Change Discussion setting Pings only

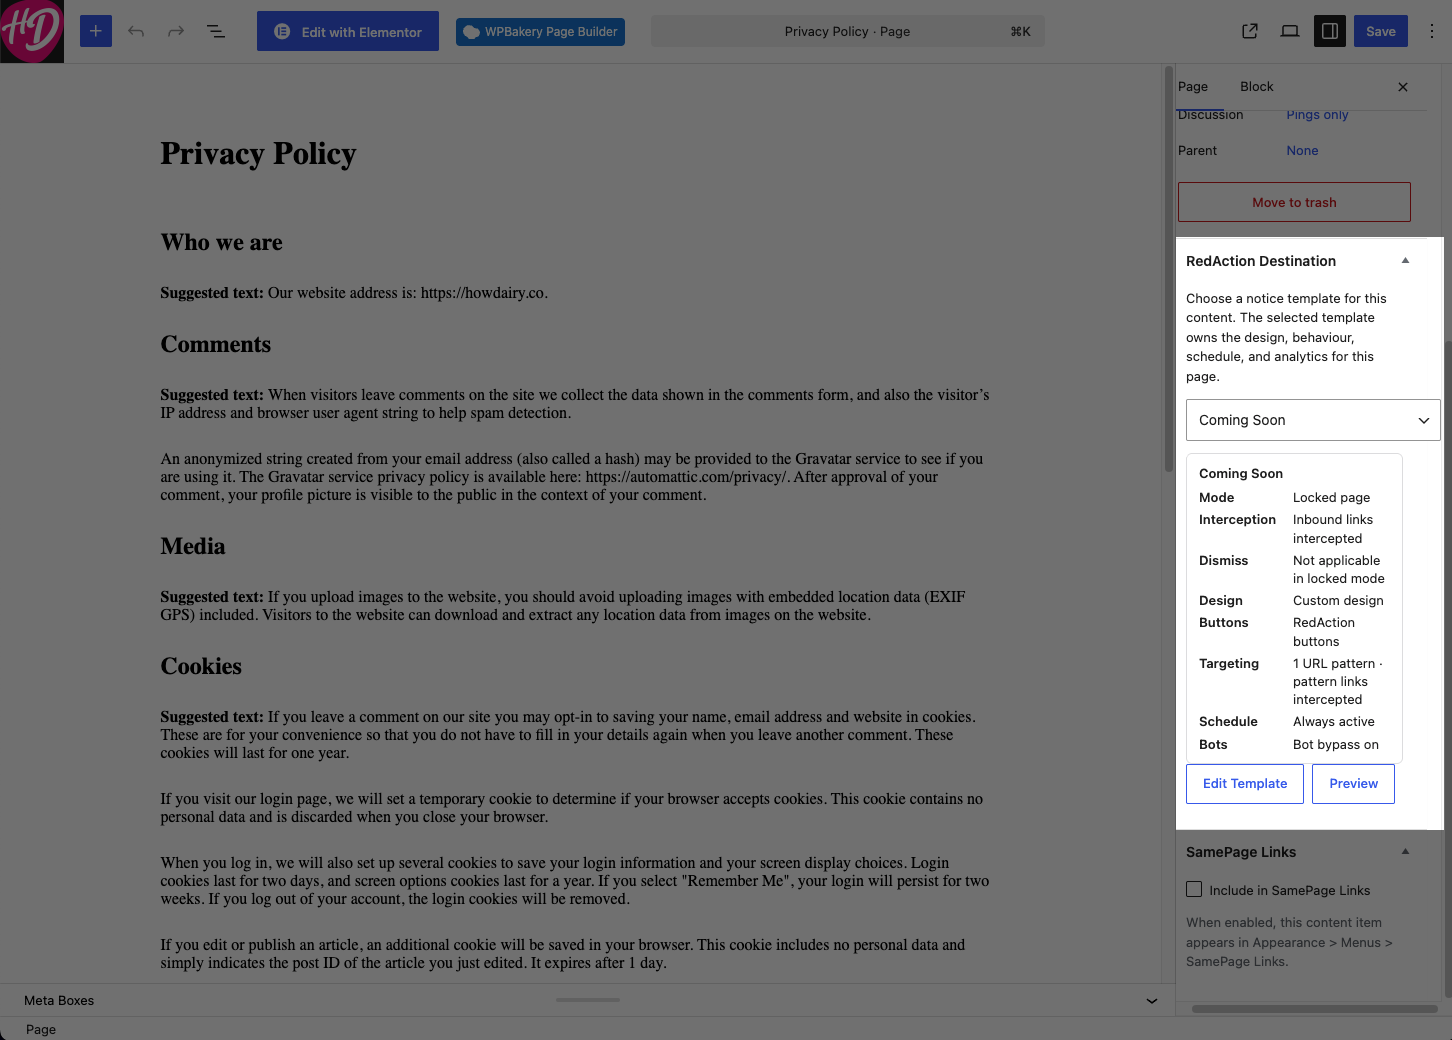tap(1317, 115)
